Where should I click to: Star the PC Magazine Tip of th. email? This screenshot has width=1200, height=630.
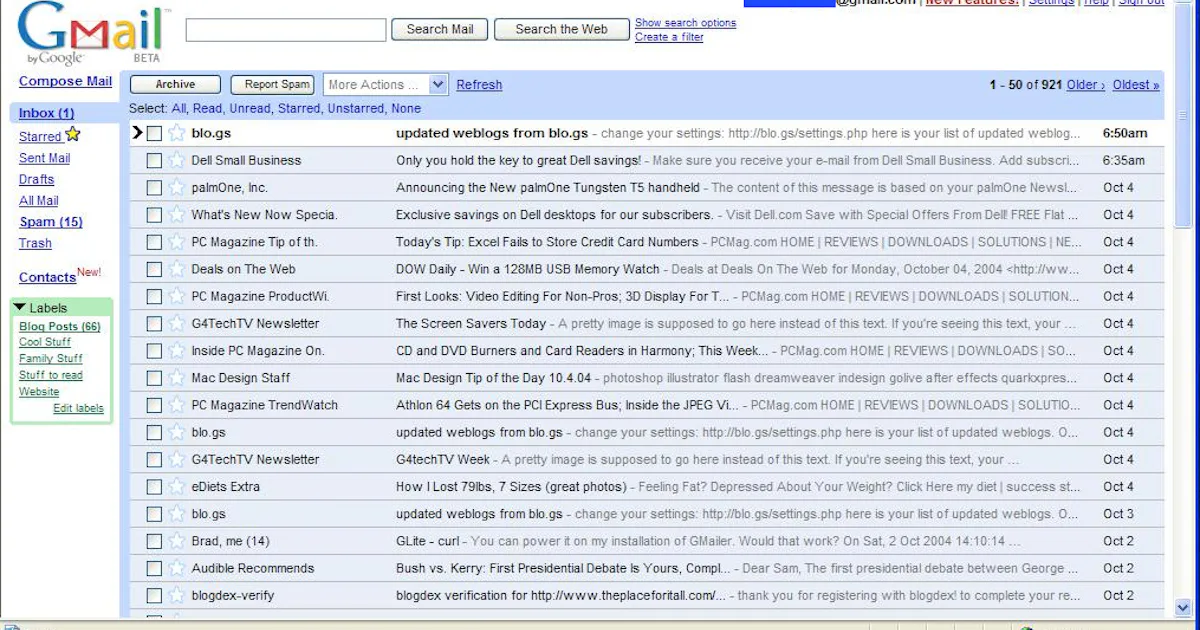point(177,241)
